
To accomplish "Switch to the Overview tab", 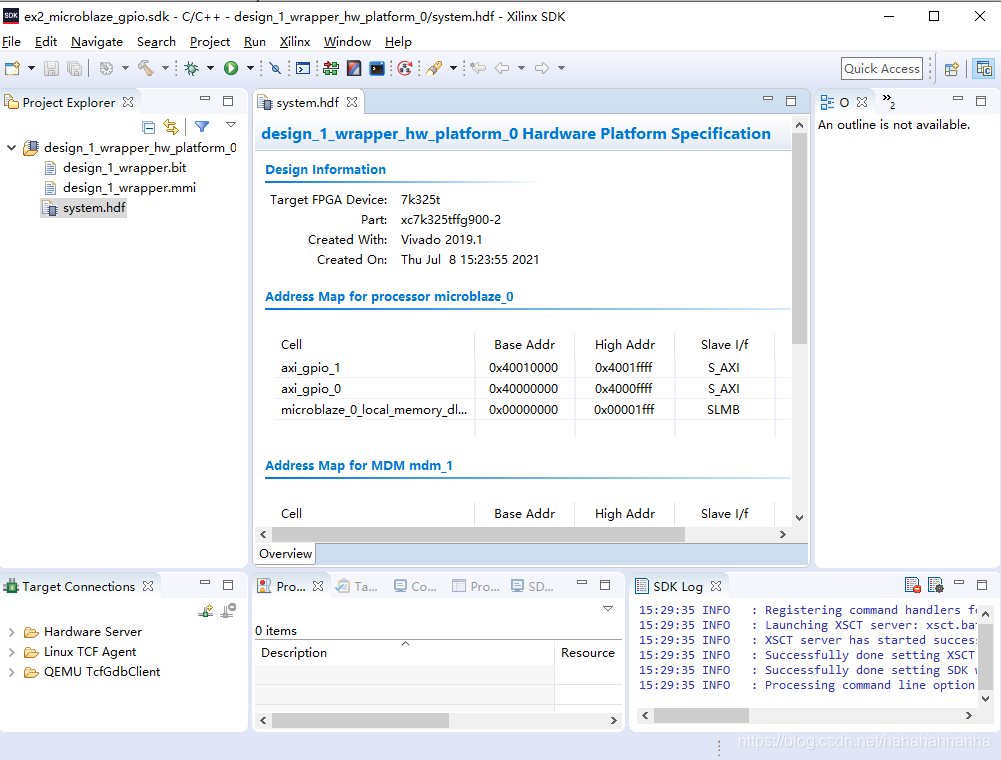I will [286, 554].
